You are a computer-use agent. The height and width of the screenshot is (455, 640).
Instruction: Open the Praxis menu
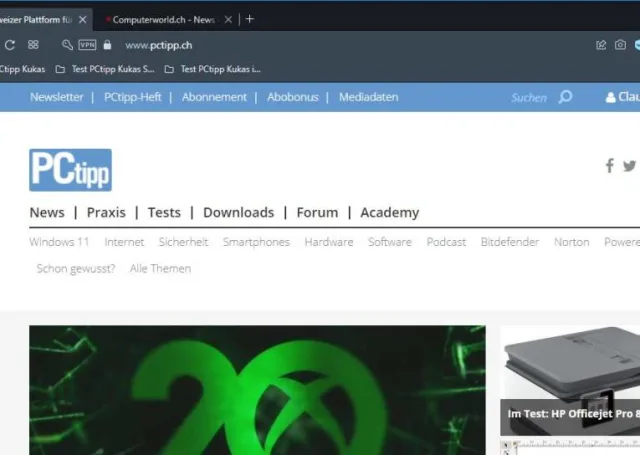click(106, 213)
